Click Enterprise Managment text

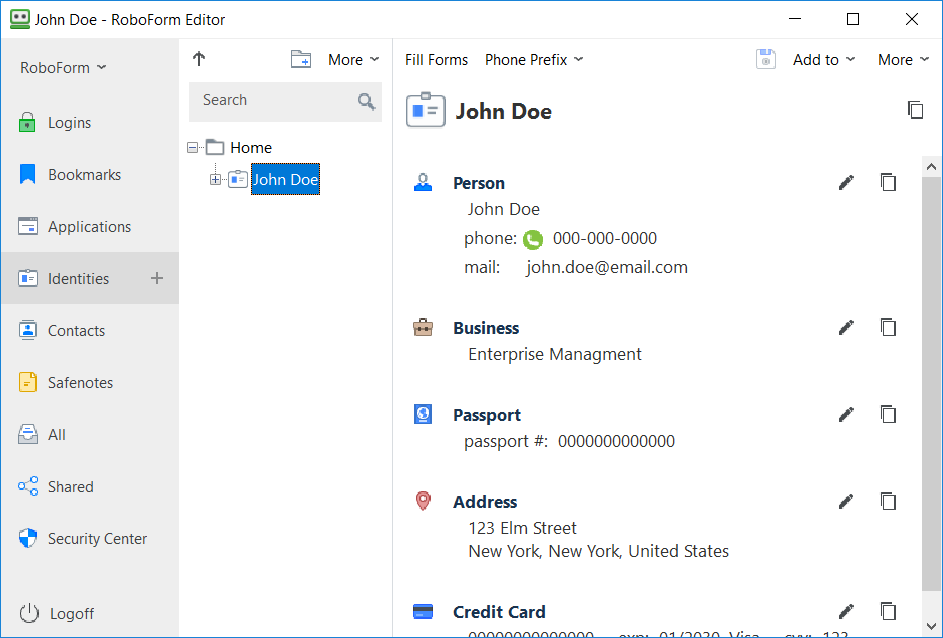[x=554, y=354]
